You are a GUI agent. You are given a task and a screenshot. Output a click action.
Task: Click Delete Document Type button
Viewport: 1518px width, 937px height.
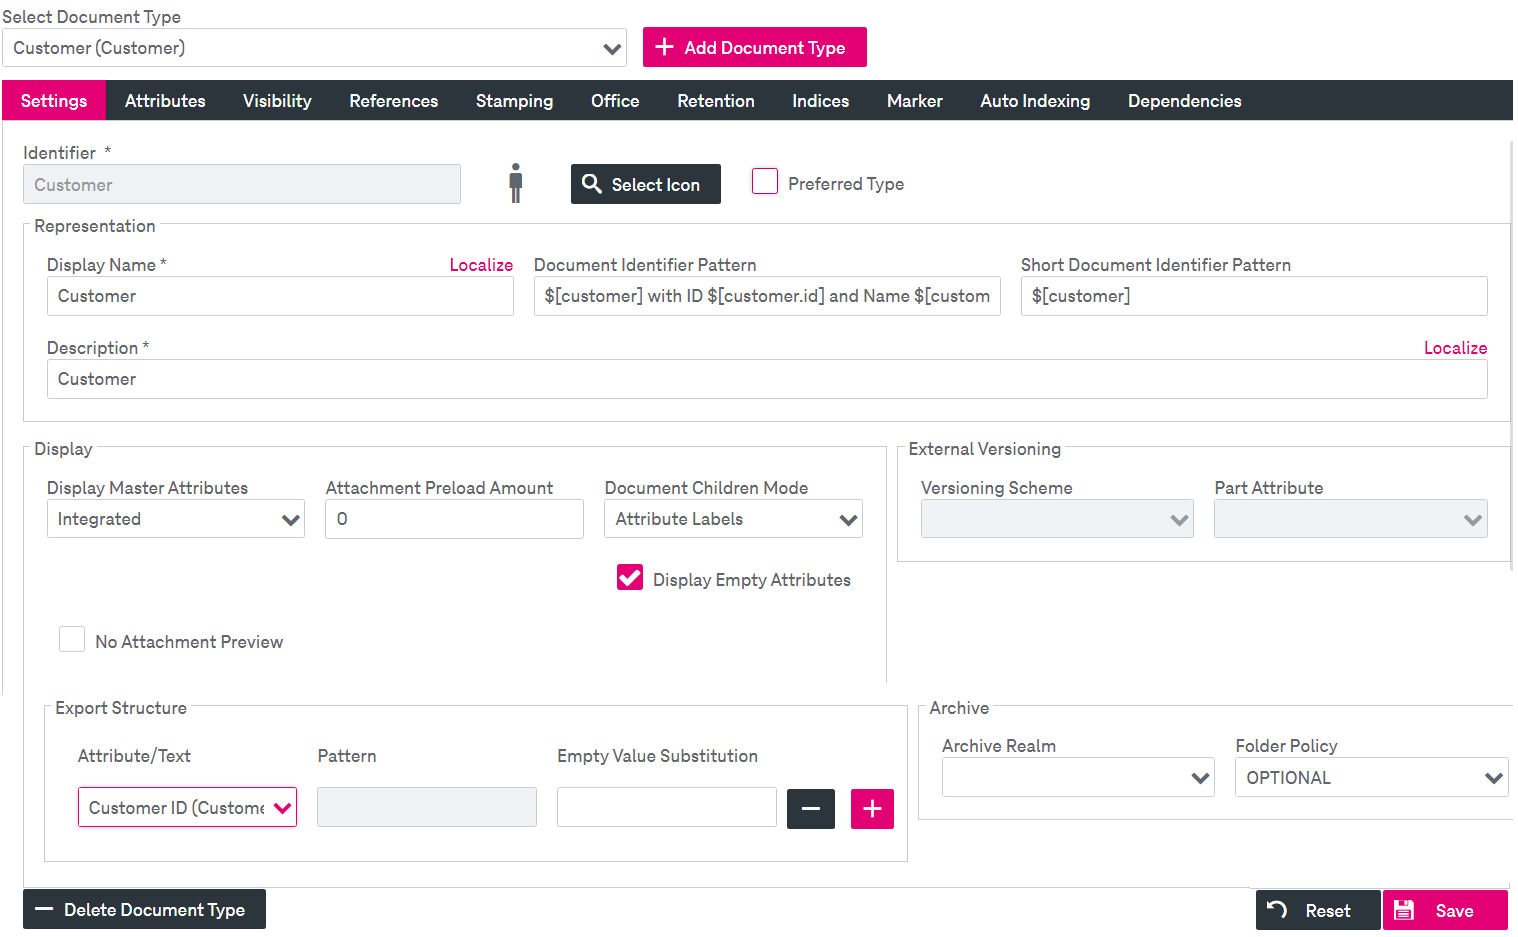[144, 909]
